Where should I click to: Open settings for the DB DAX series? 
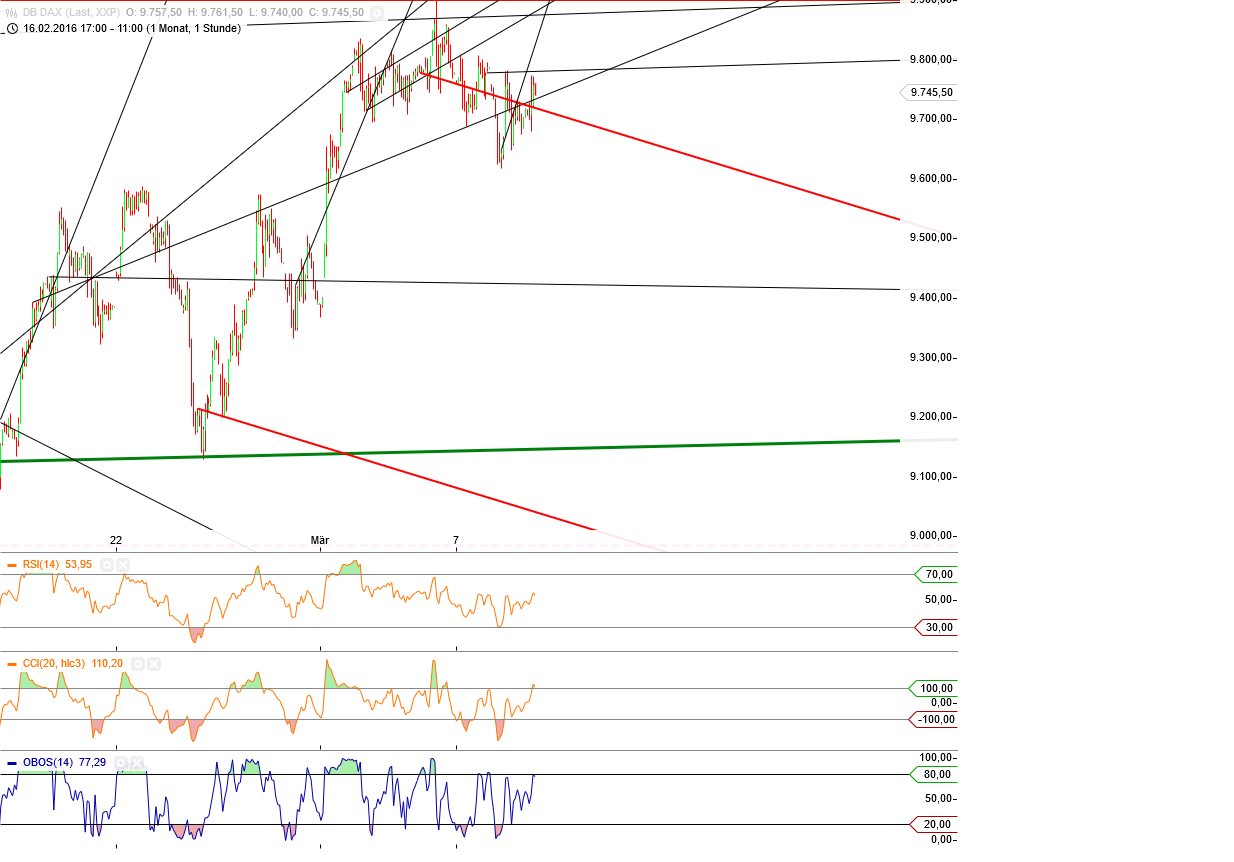coord(374,13)
